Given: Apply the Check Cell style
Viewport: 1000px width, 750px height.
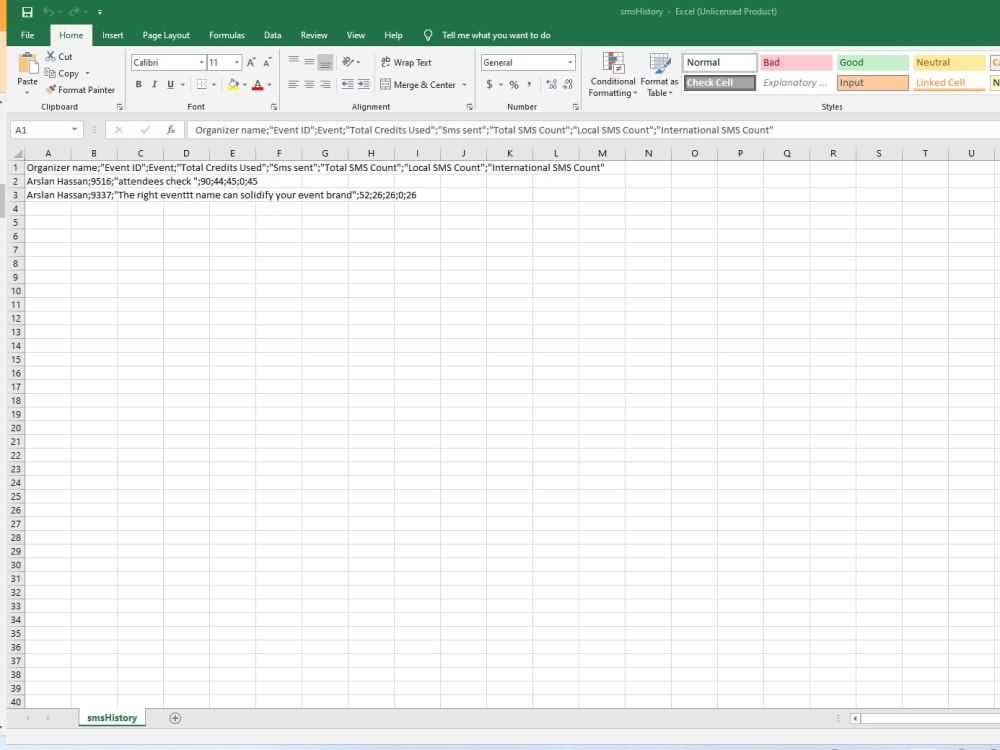Looking at the screenshot, I should tap(720, 82).
